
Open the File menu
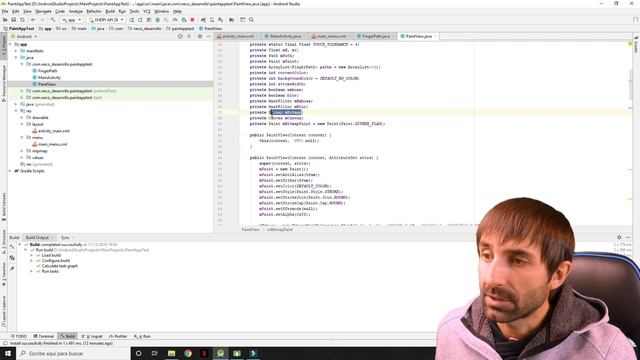(5, 11)
